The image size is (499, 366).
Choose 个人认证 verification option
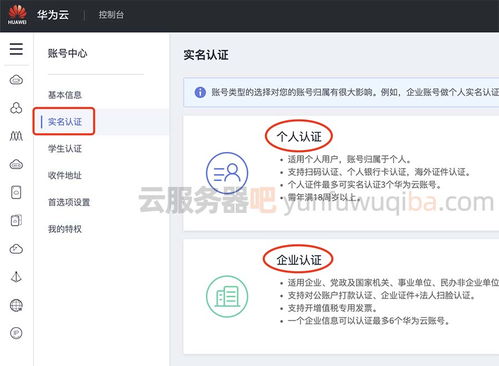point(299,136)
